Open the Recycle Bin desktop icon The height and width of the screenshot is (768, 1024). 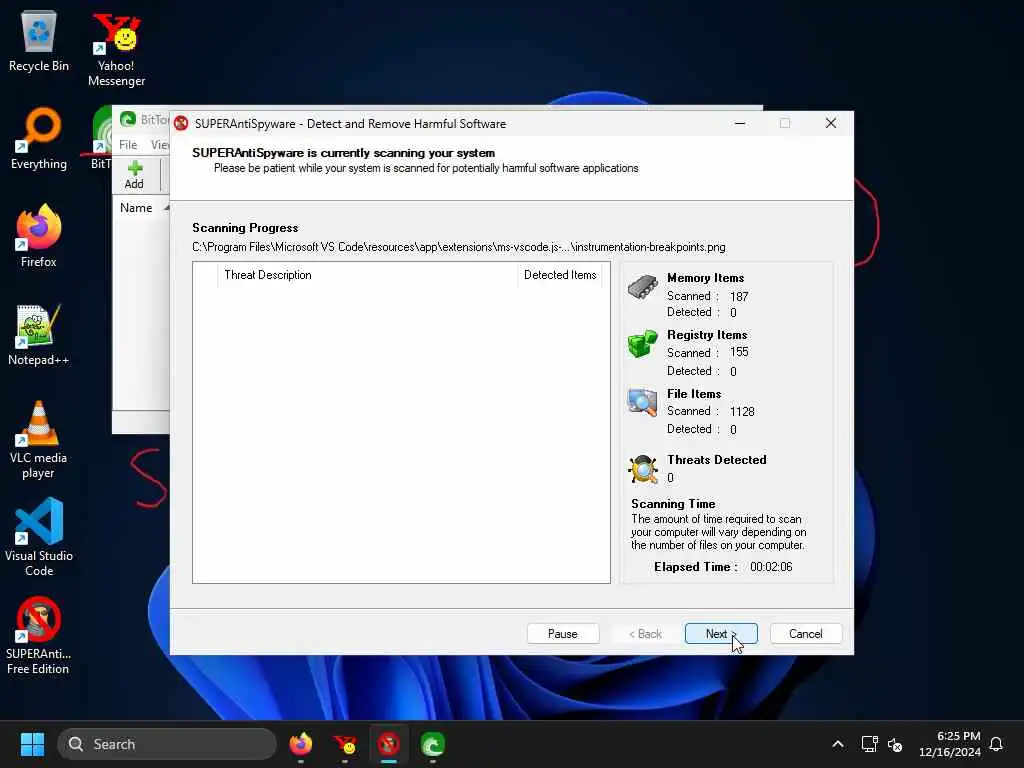pyautogui.click(x=39, y=40)
